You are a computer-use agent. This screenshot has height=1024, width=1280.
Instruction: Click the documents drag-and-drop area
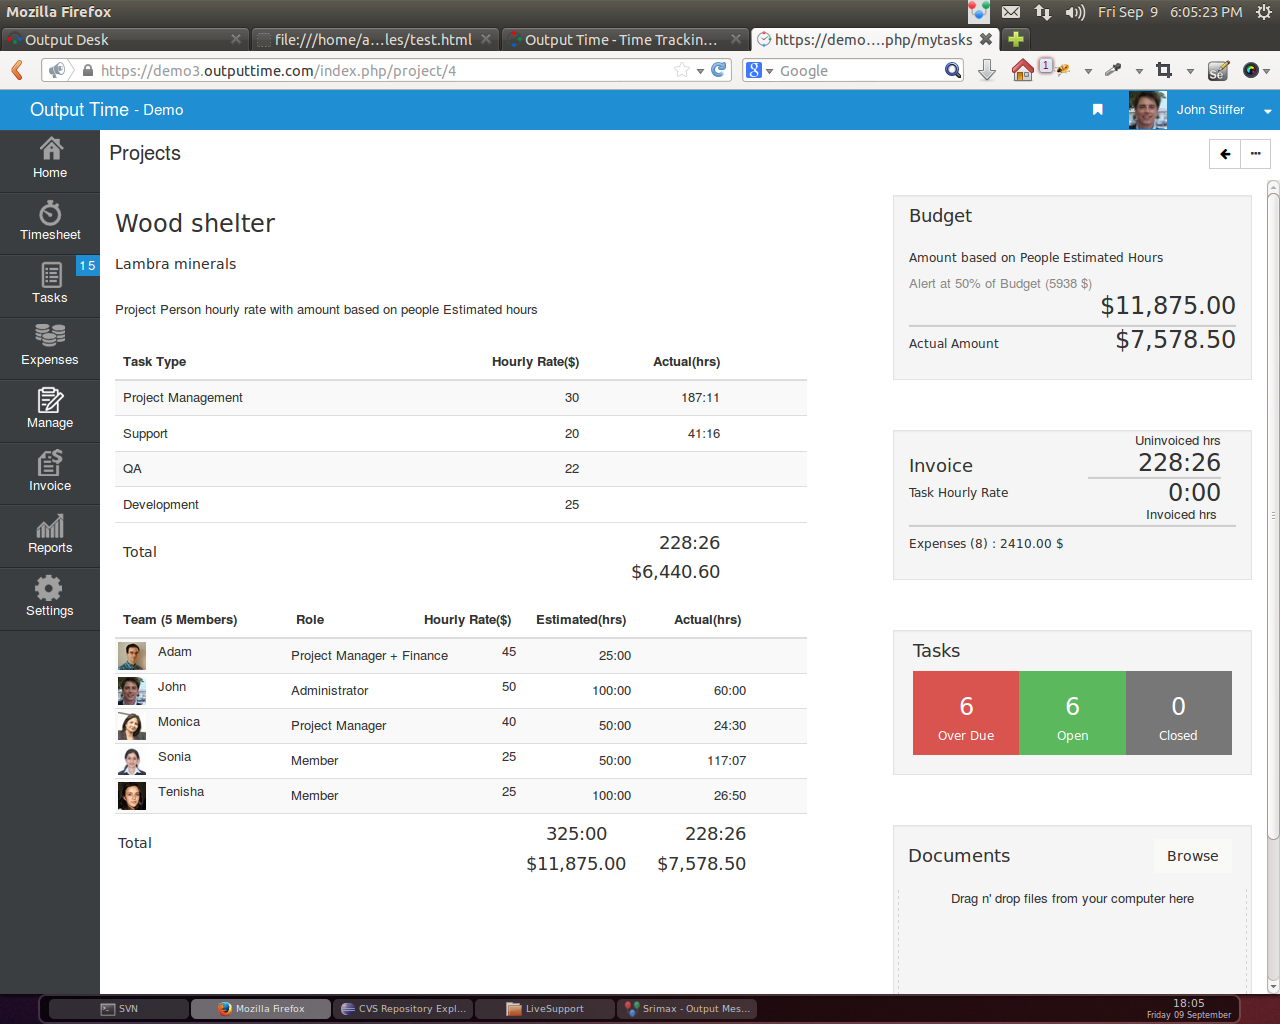coord(1072,940)
